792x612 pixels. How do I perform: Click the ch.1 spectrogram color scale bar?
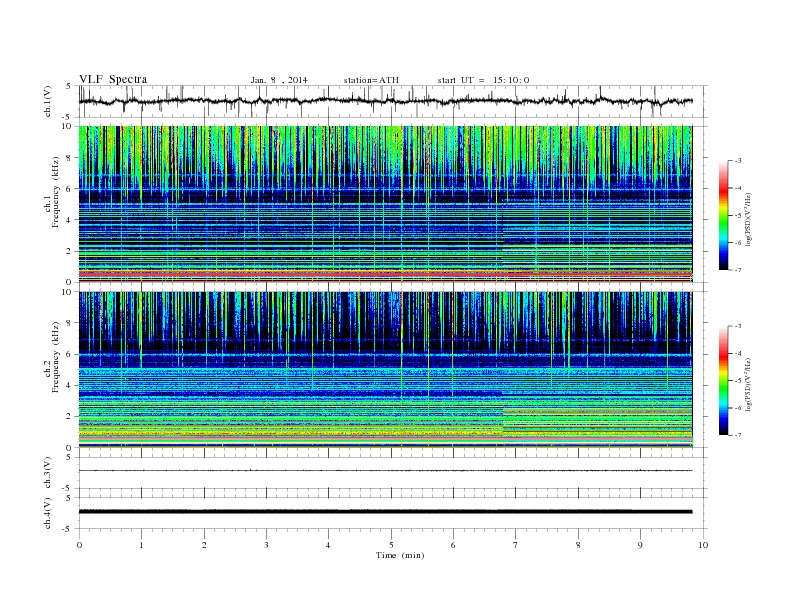(x=723, y=215)
